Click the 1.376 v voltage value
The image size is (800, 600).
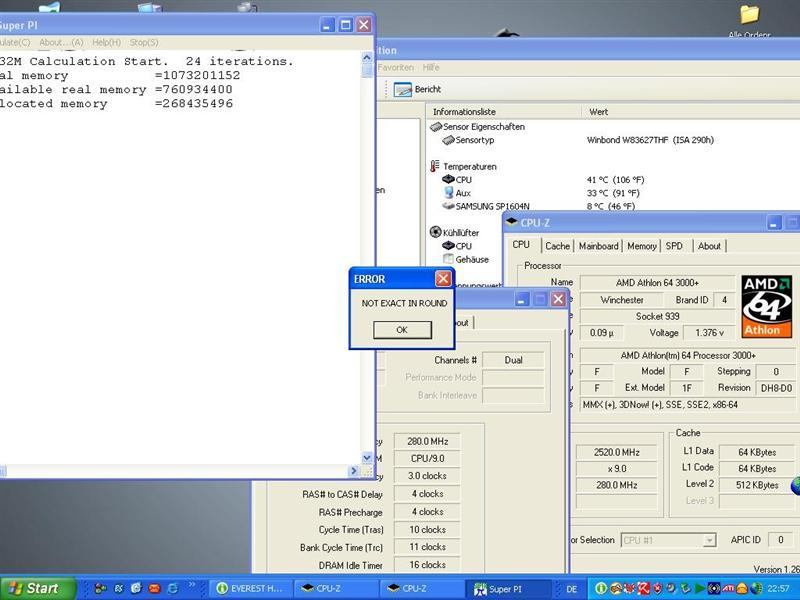coord(709,333)
